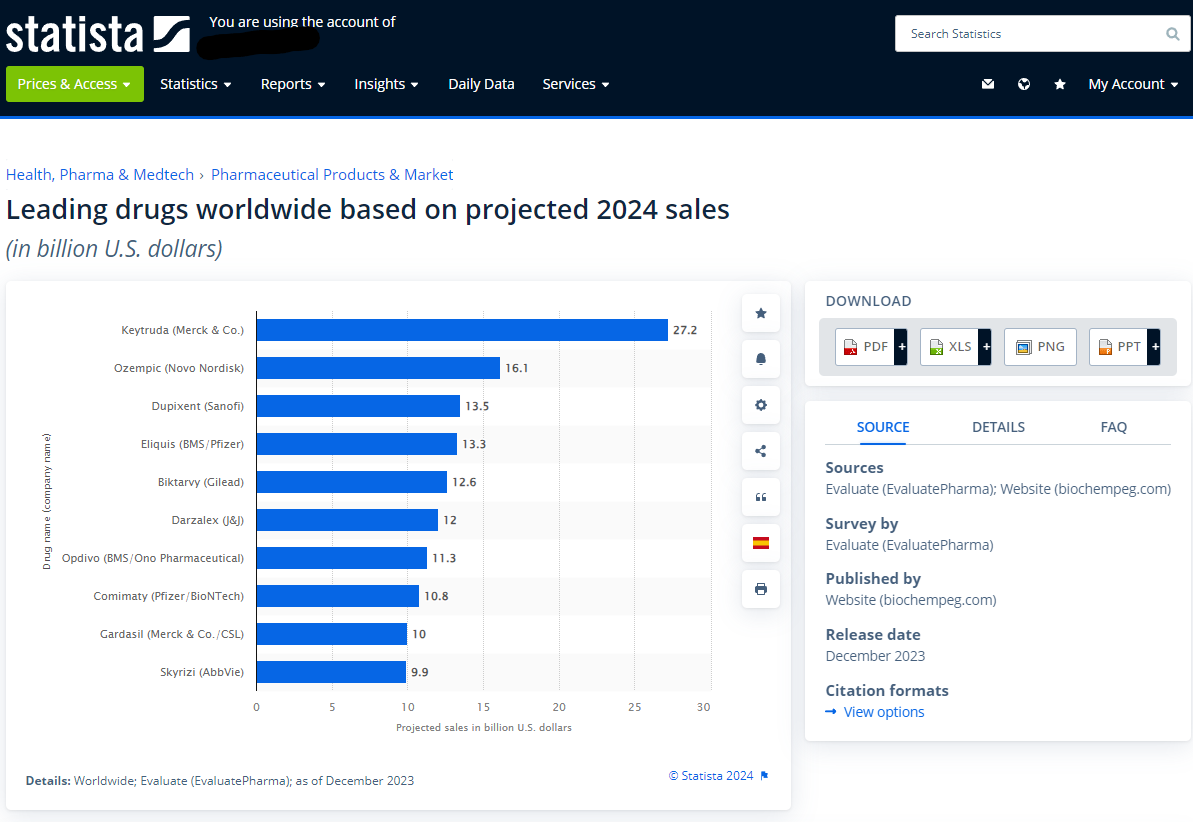Click the plus next to PPT

[x=1154, y=347]
